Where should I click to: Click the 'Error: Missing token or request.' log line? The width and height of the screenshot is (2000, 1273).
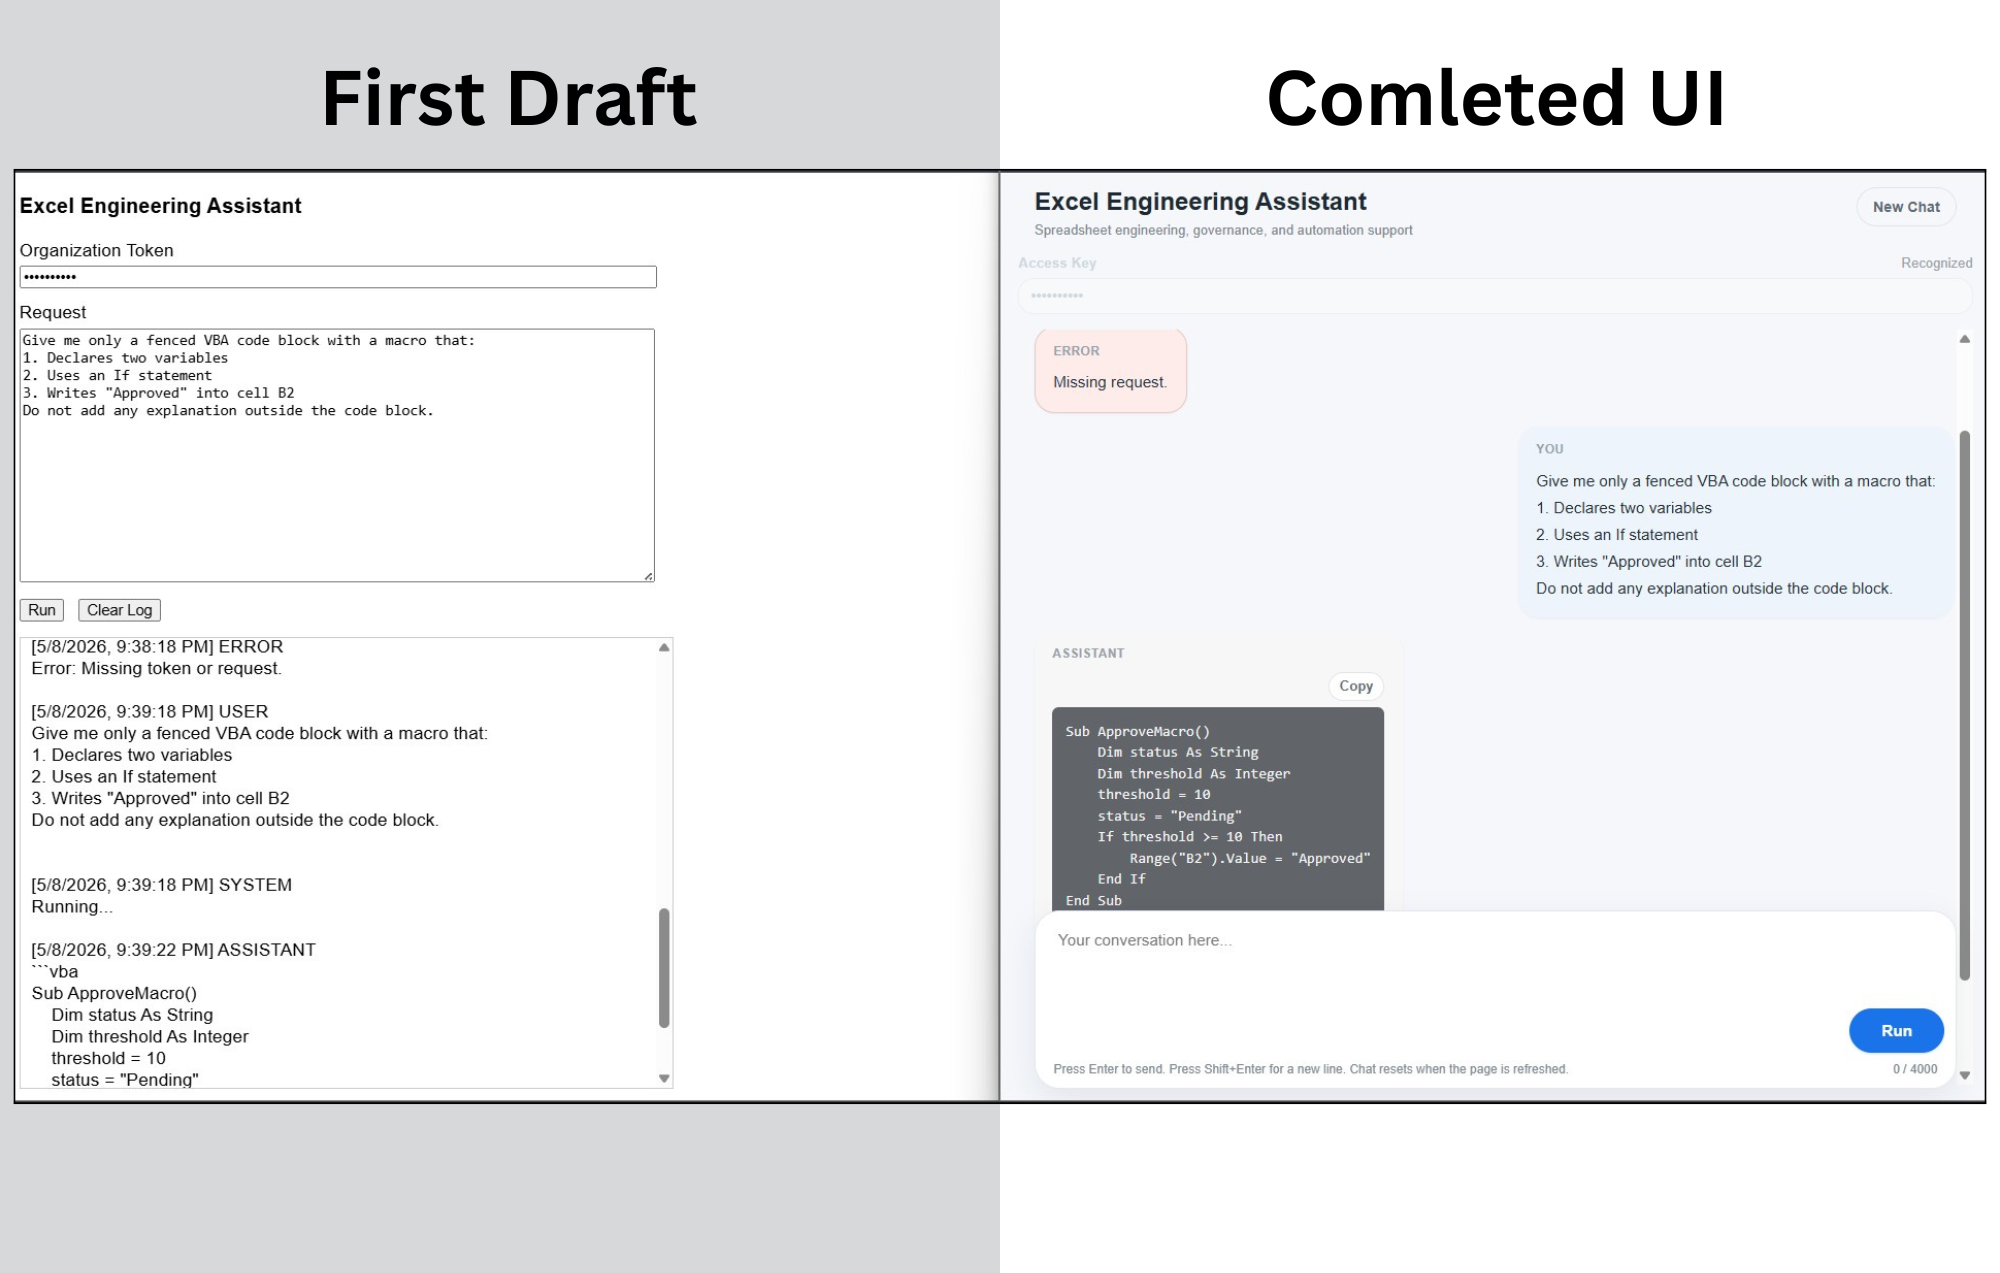click(x=156, y=669)
